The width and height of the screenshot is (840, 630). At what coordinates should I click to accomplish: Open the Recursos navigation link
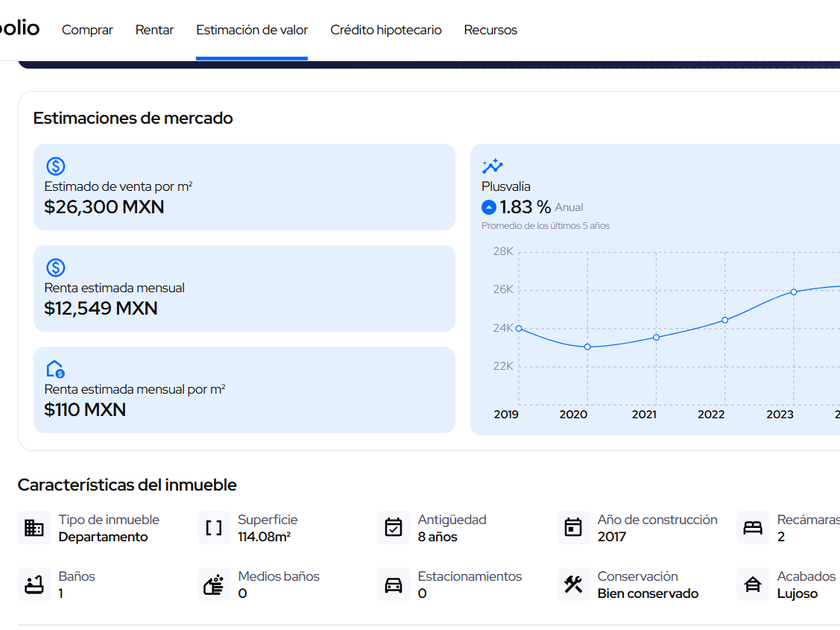(x=491, y=30)
